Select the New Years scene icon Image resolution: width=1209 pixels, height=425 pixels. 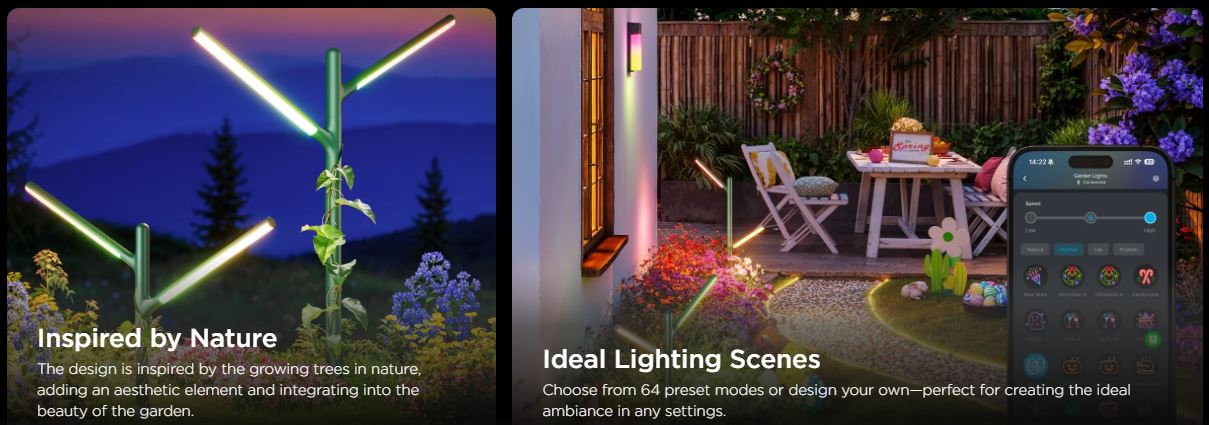(x=1036, y=277)
